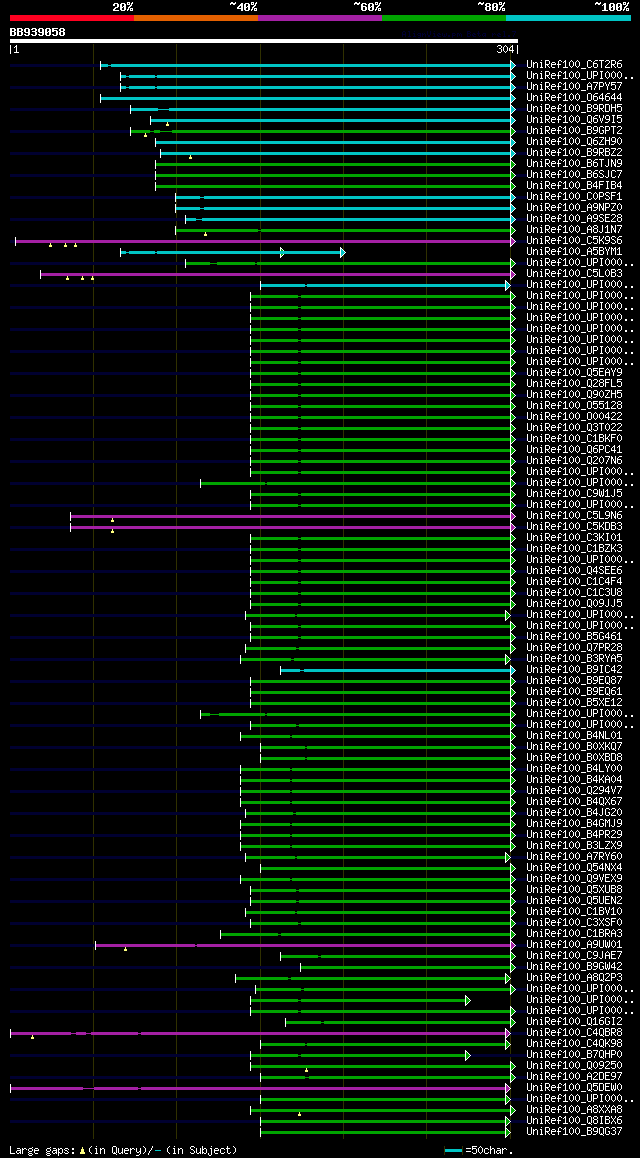Click the white query sequence bar

click(264, 41)
